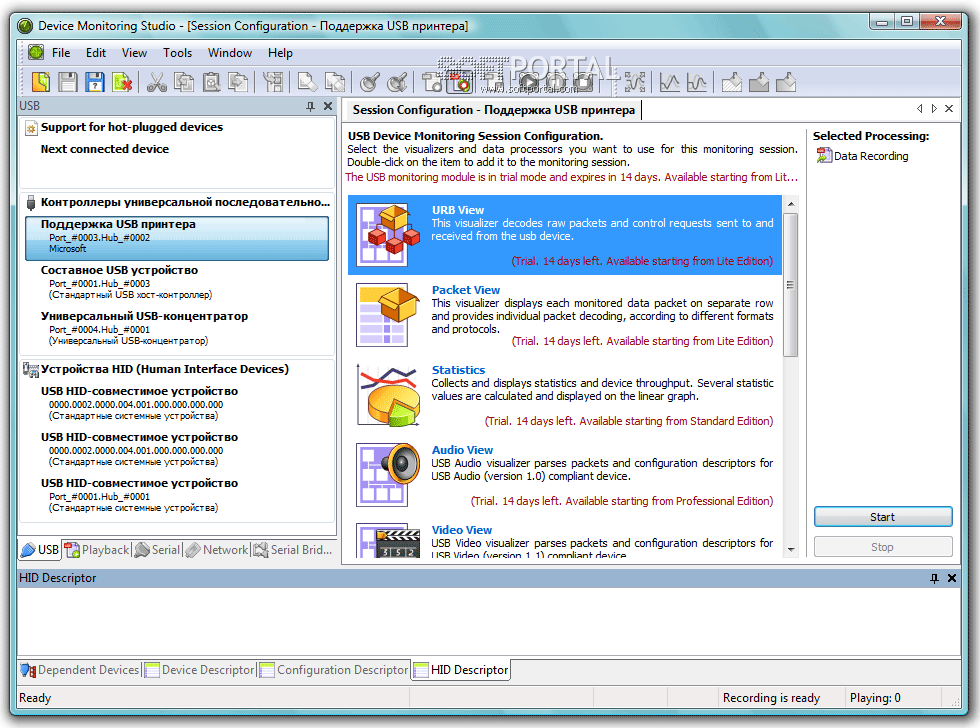Select Универсальный USB-концентратор device

(177, 328)
